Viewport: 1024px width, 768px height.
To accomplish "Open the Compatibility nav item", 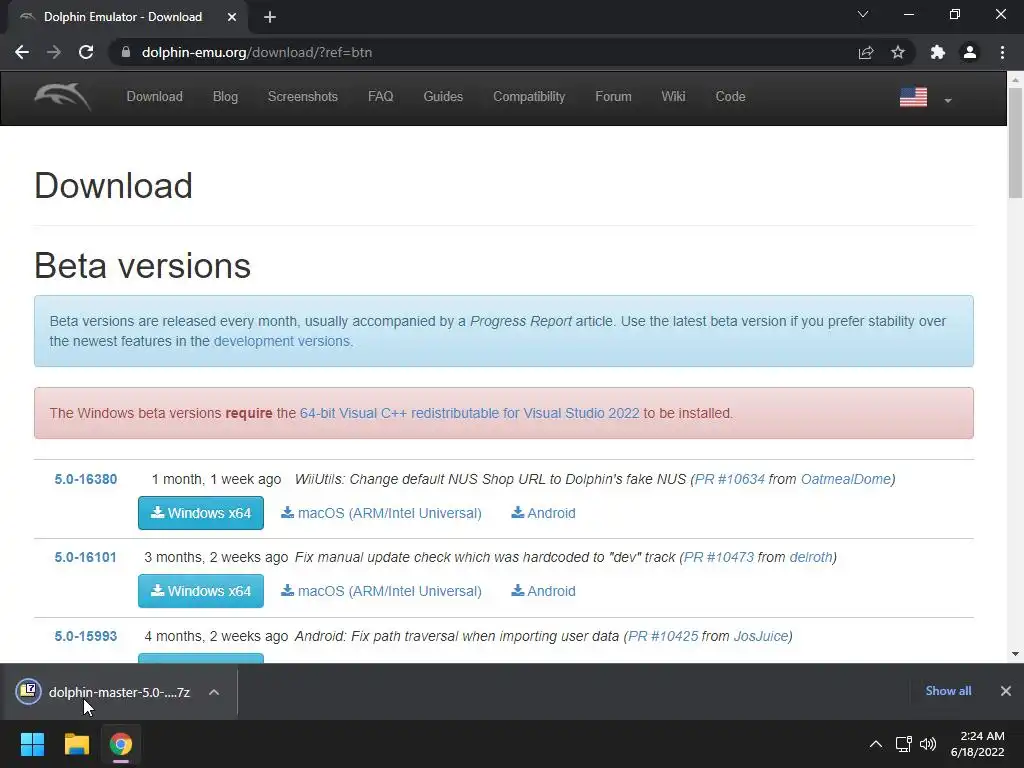I will click(529, 97).
